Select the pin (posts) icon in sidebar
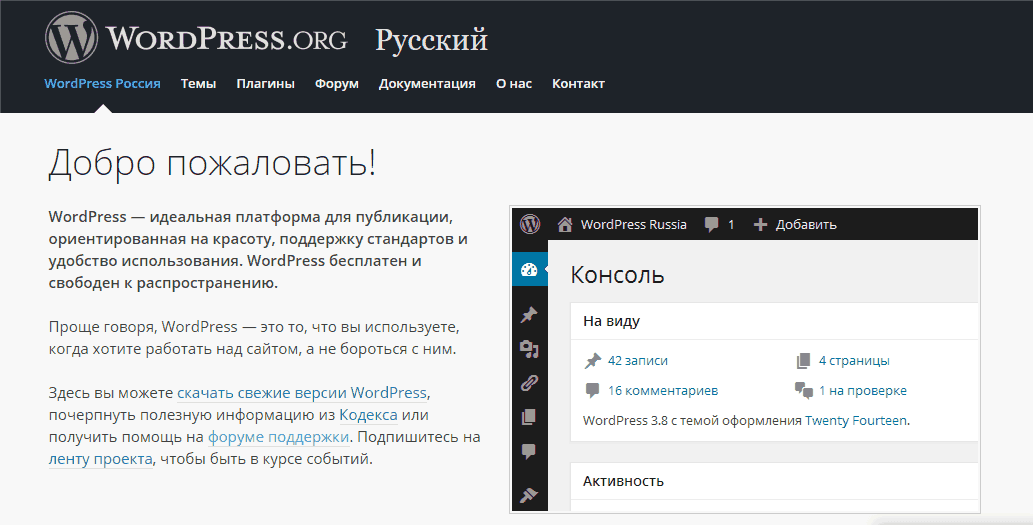This screenshot has height=525, width=1033. pos(529,315)
